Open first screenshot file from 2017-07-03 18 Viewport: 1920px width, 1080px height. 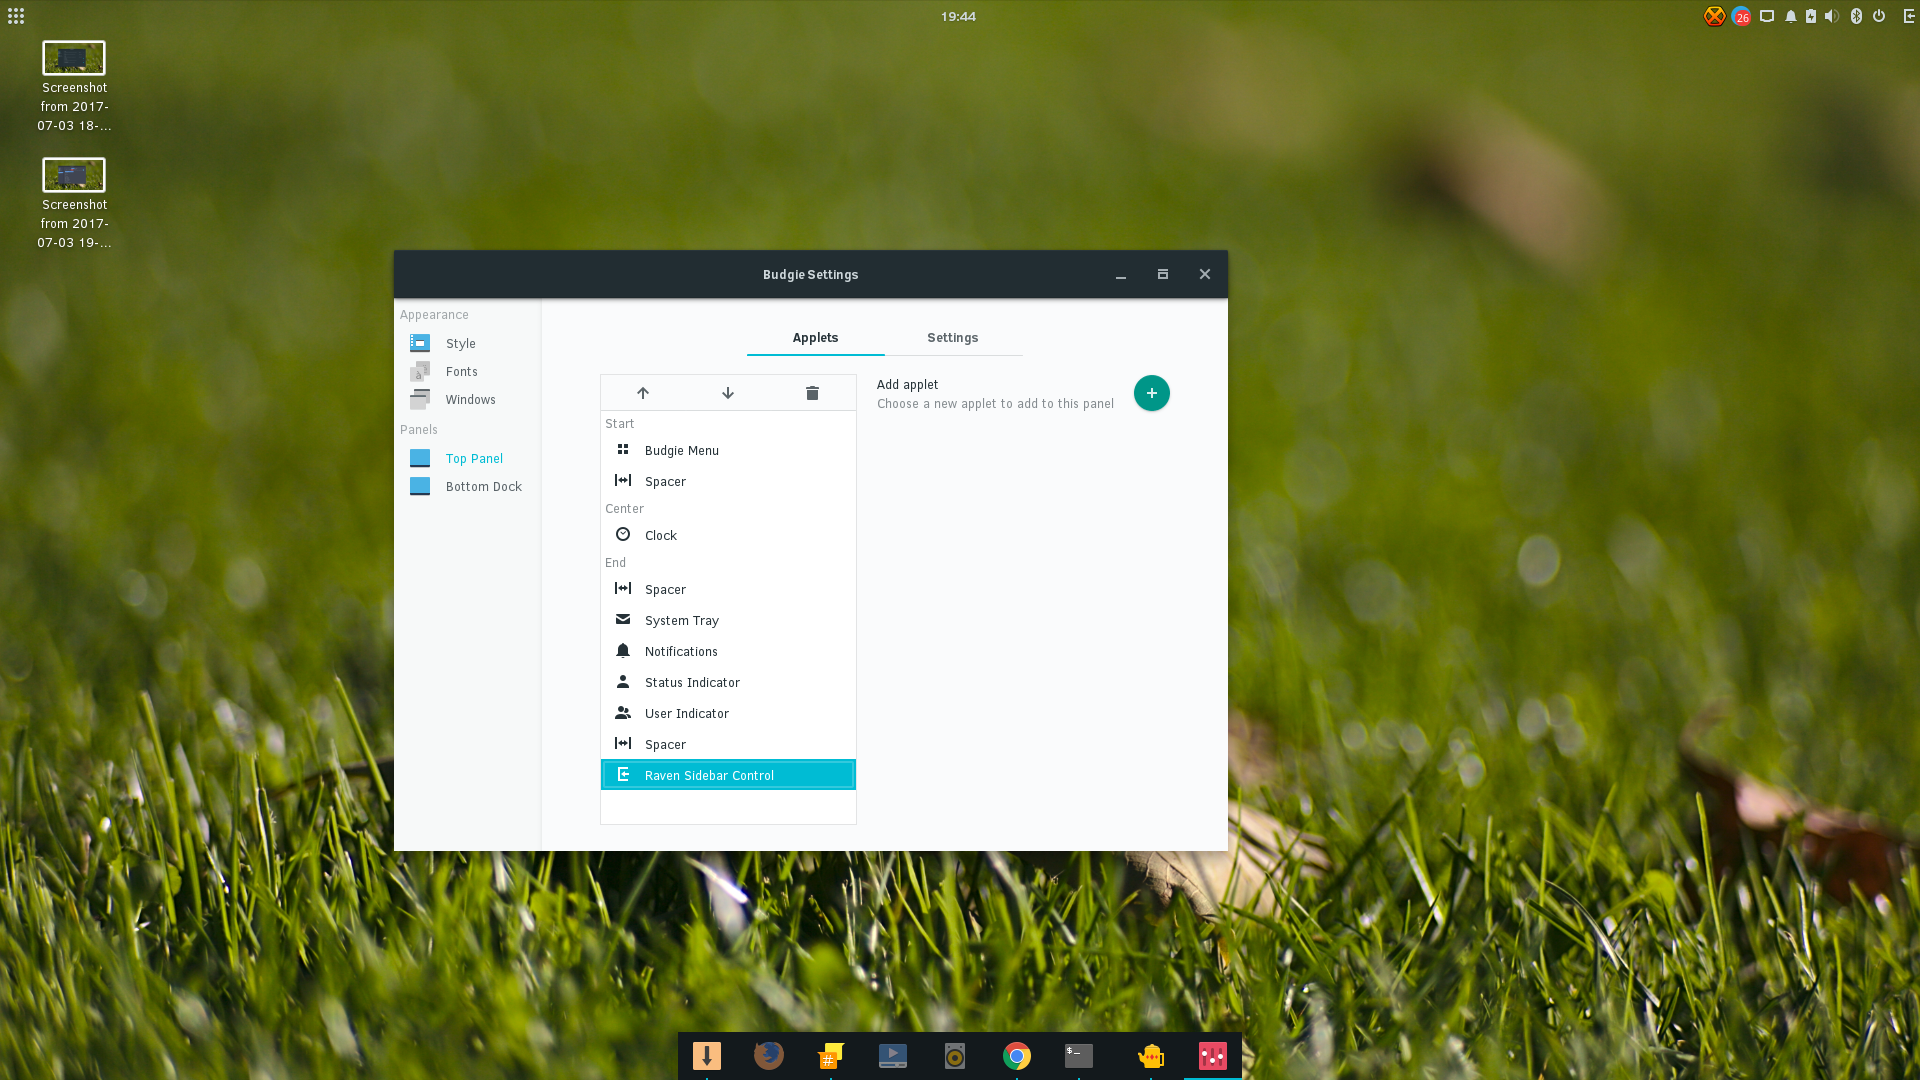click(74, 88)
